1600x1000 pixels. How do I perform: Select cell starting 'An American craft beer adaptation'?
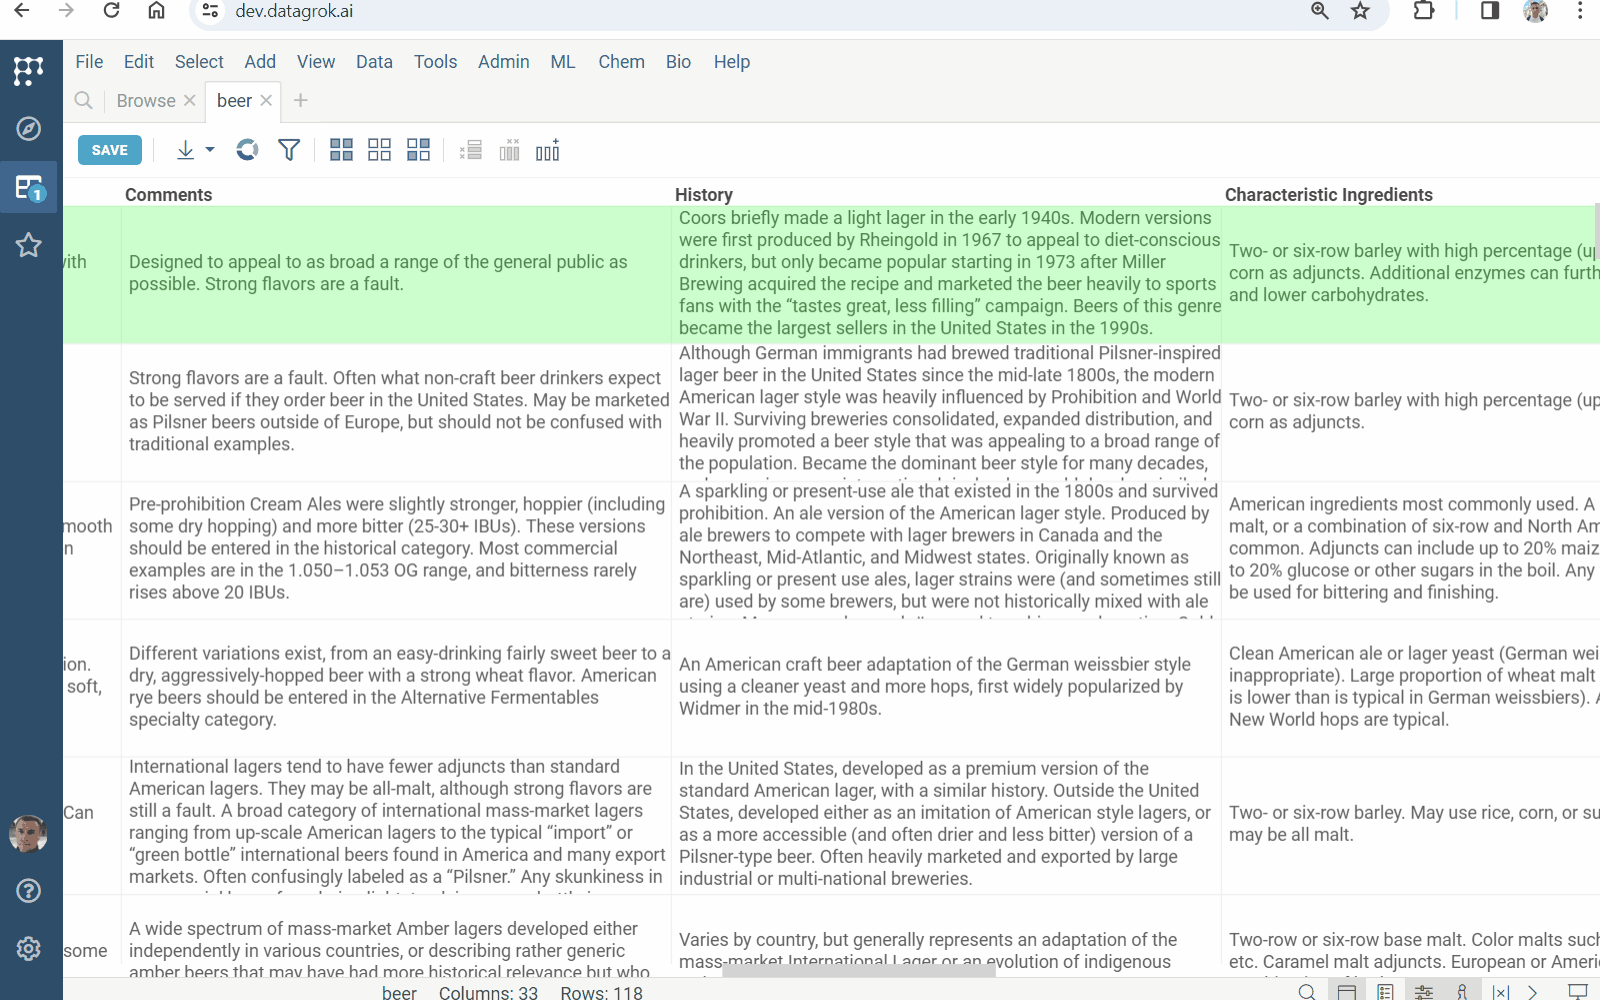click(946, 687)
